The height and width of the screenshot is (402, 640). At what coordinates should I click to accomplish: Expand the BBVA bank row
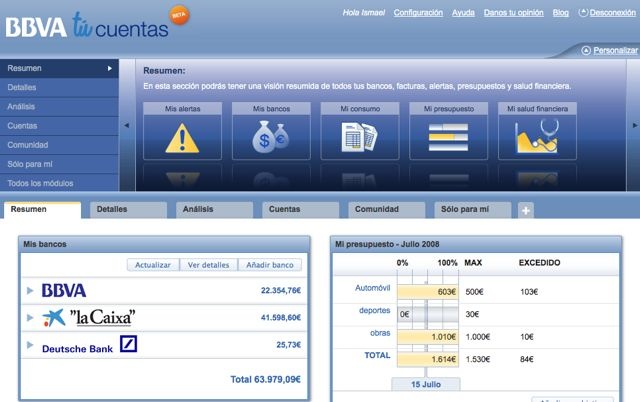pos(31,290)
